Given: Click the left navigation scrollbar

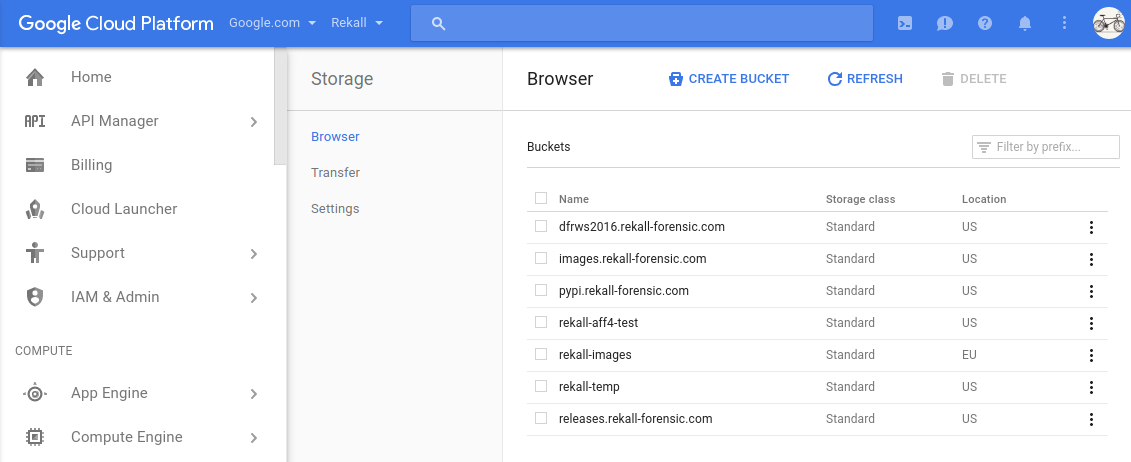Looking at the screenshot, I should [x=281, y=107].
